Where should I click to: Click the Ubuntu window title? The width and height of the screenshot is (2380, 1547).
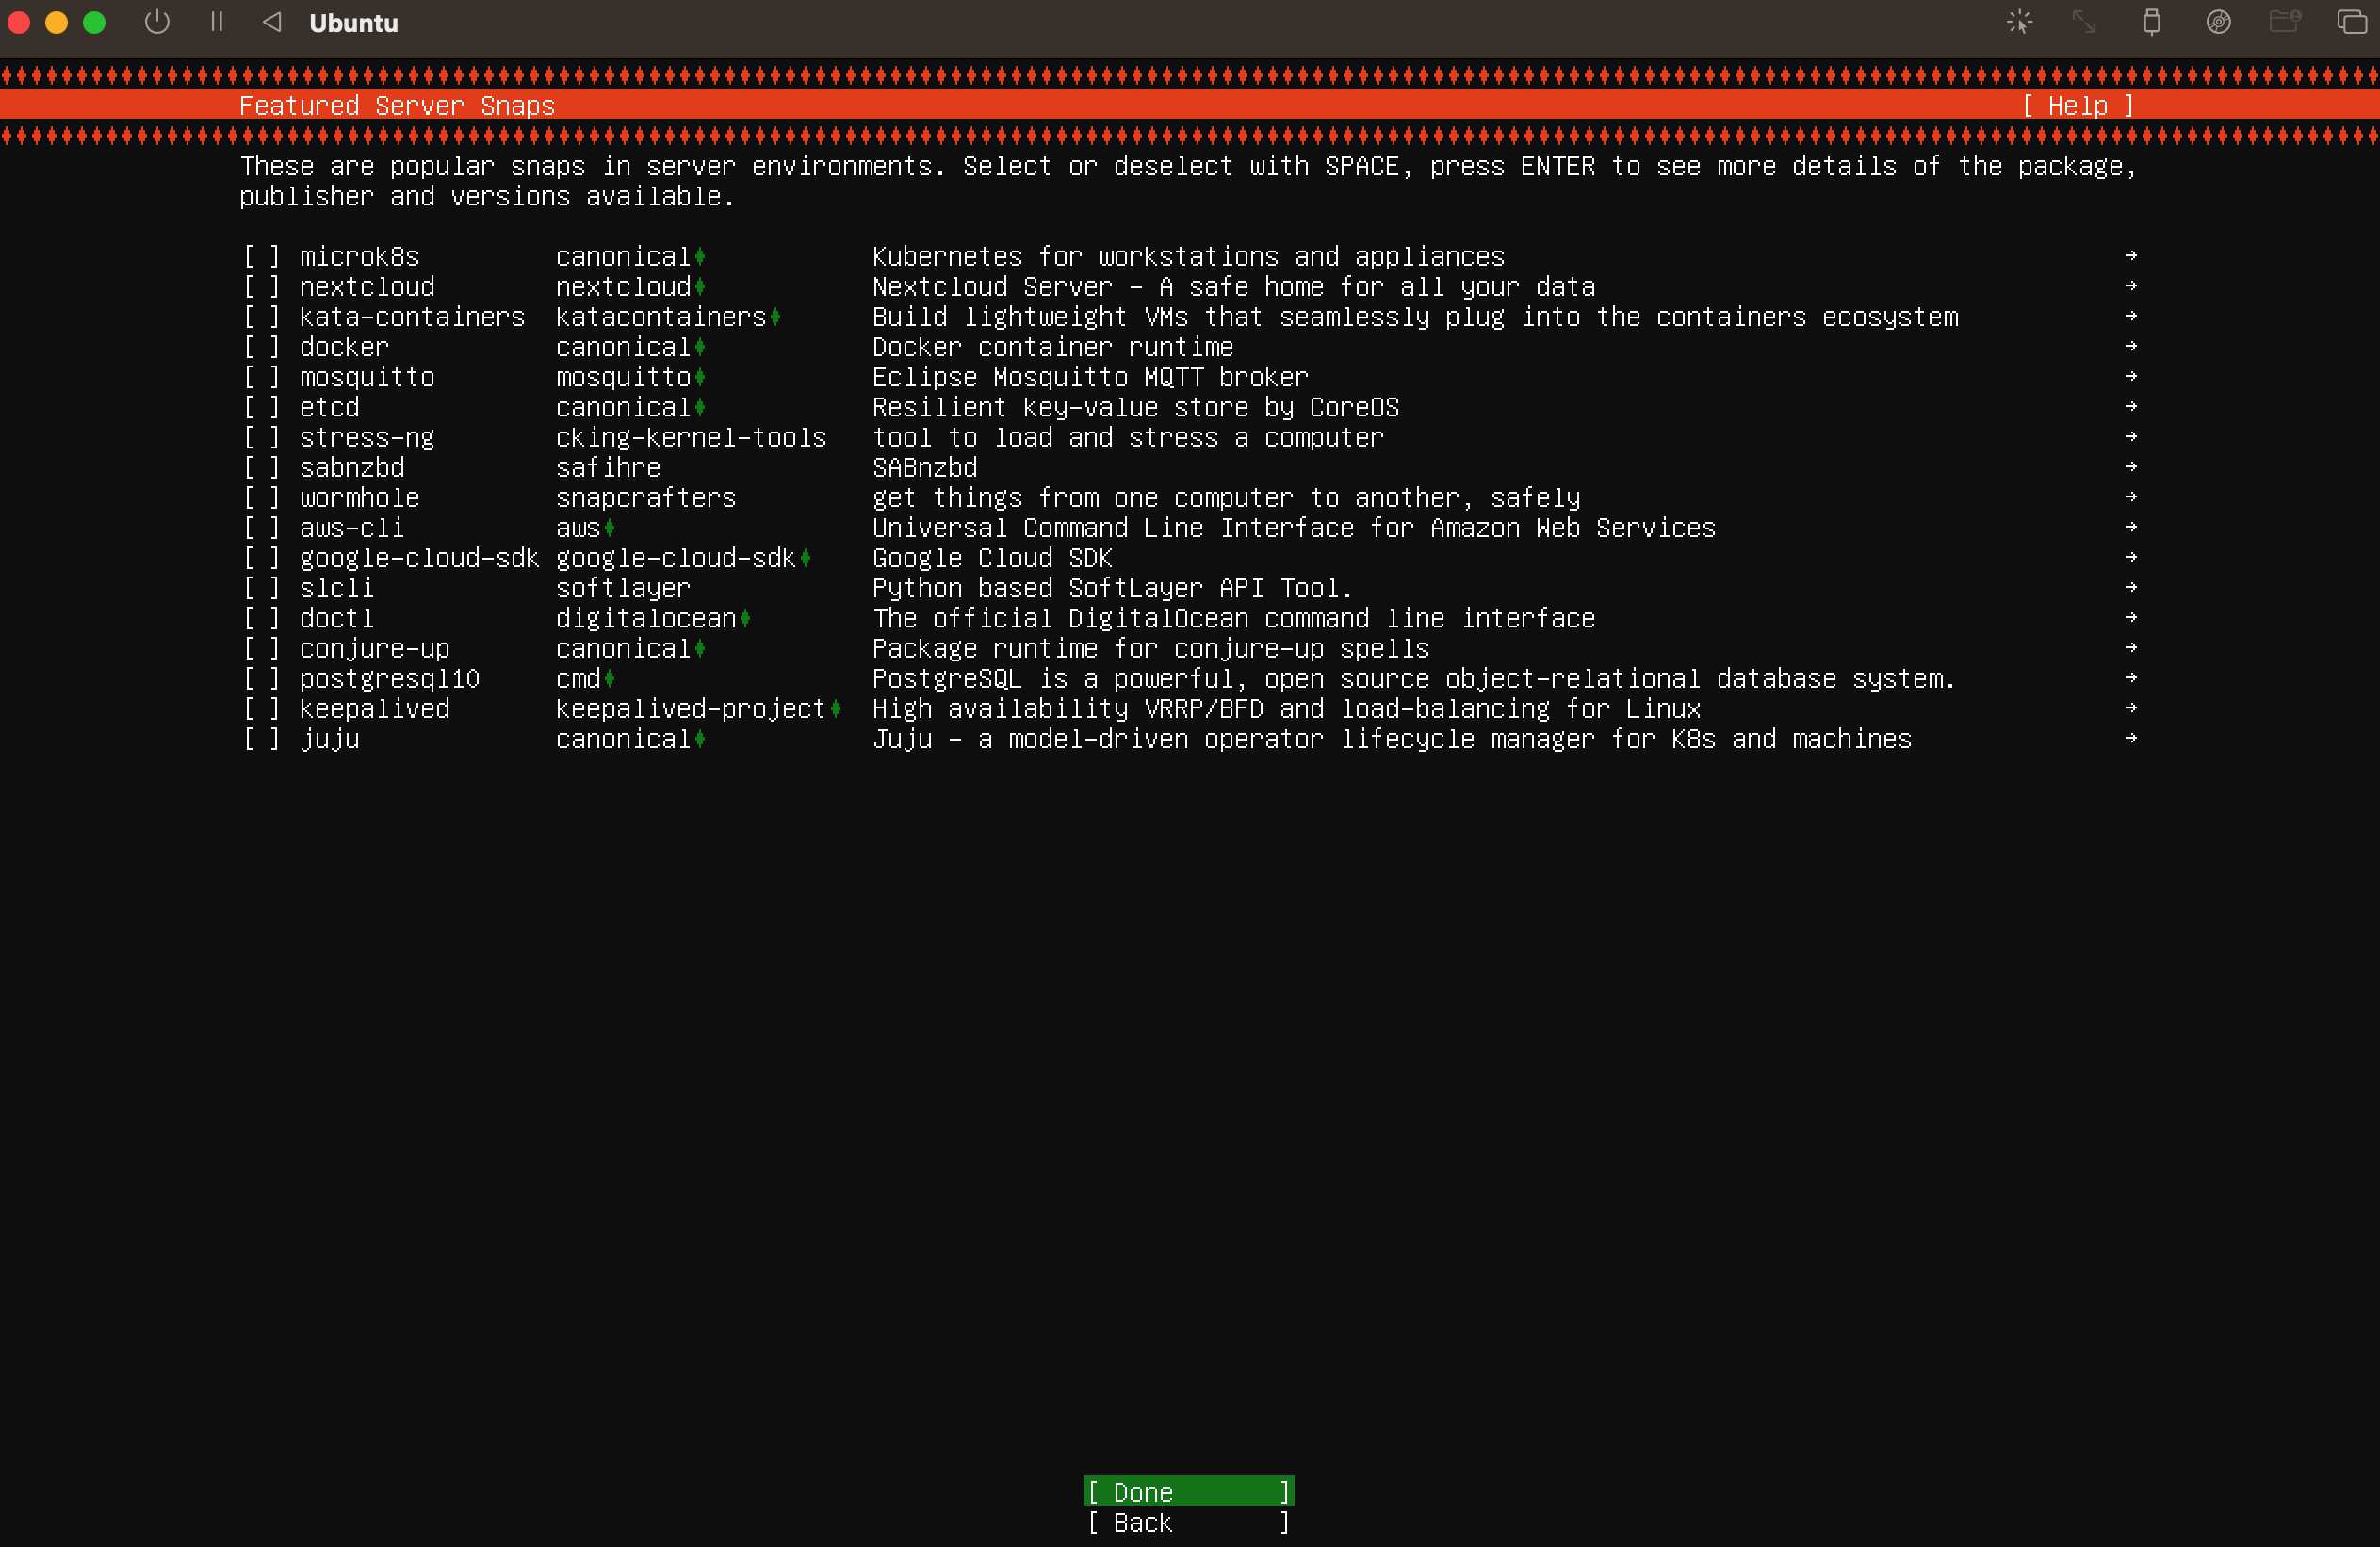[x=353, y=23]
